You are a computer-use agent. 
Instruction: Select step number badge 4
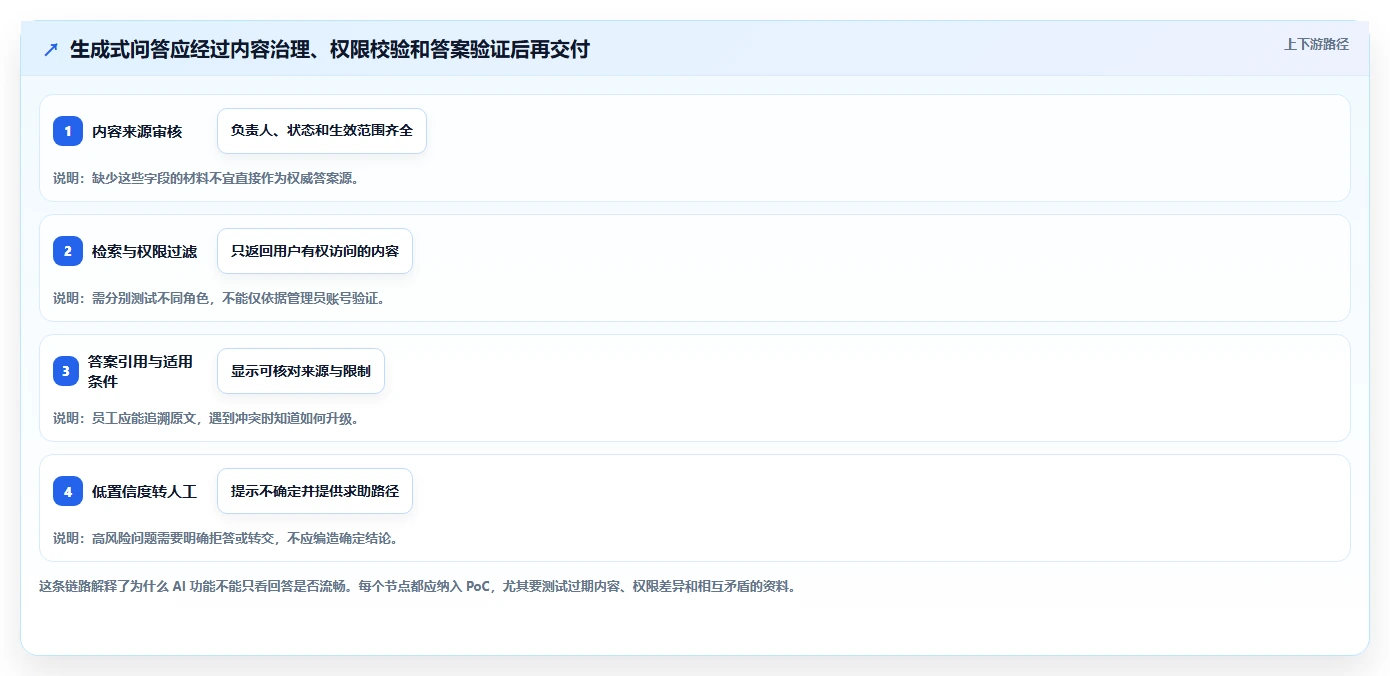68,491
